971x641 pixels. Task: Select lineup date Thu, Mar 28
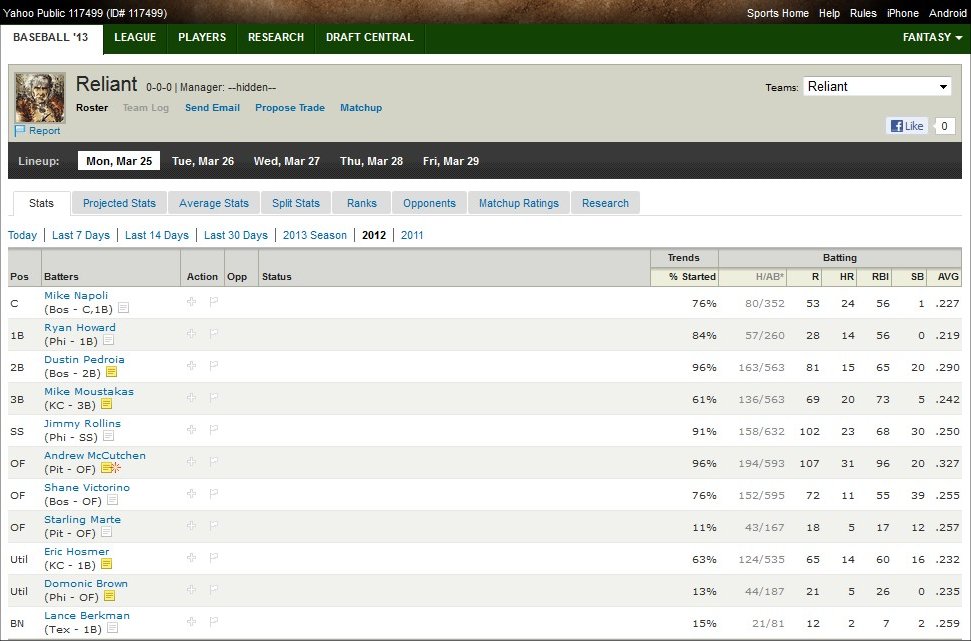coord(372,161)
